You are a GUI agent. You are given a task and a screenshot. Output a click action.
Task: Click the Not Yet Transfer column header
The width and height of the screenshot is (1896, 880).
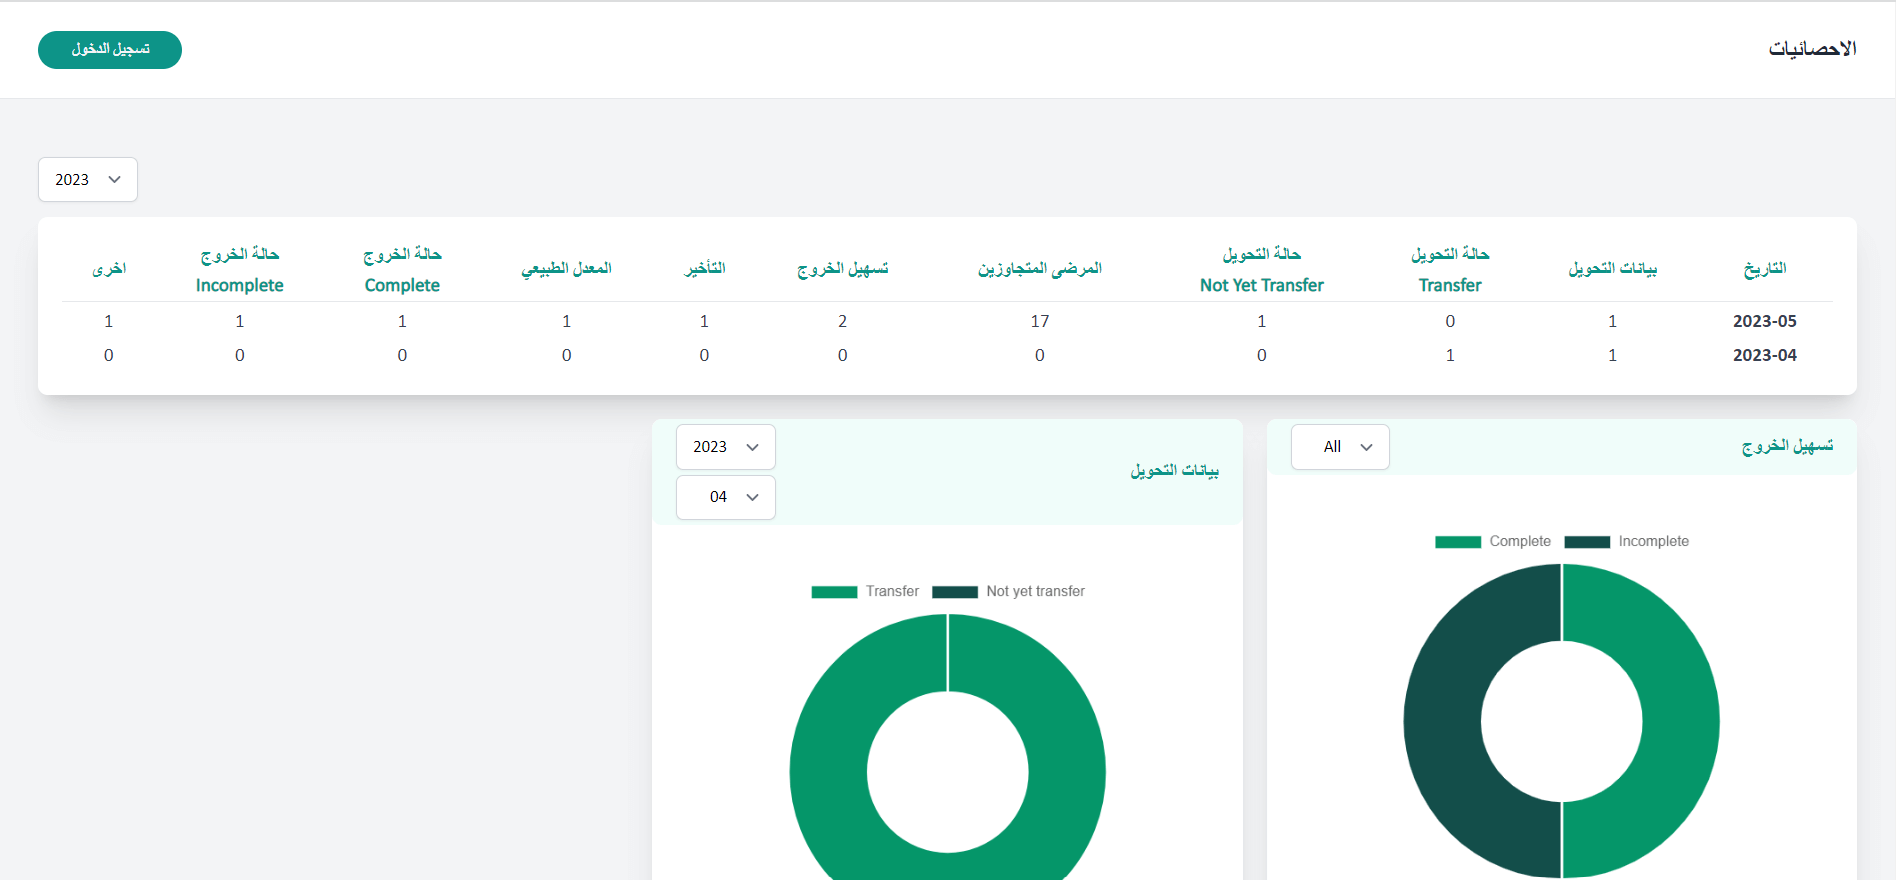[1262, 269]
